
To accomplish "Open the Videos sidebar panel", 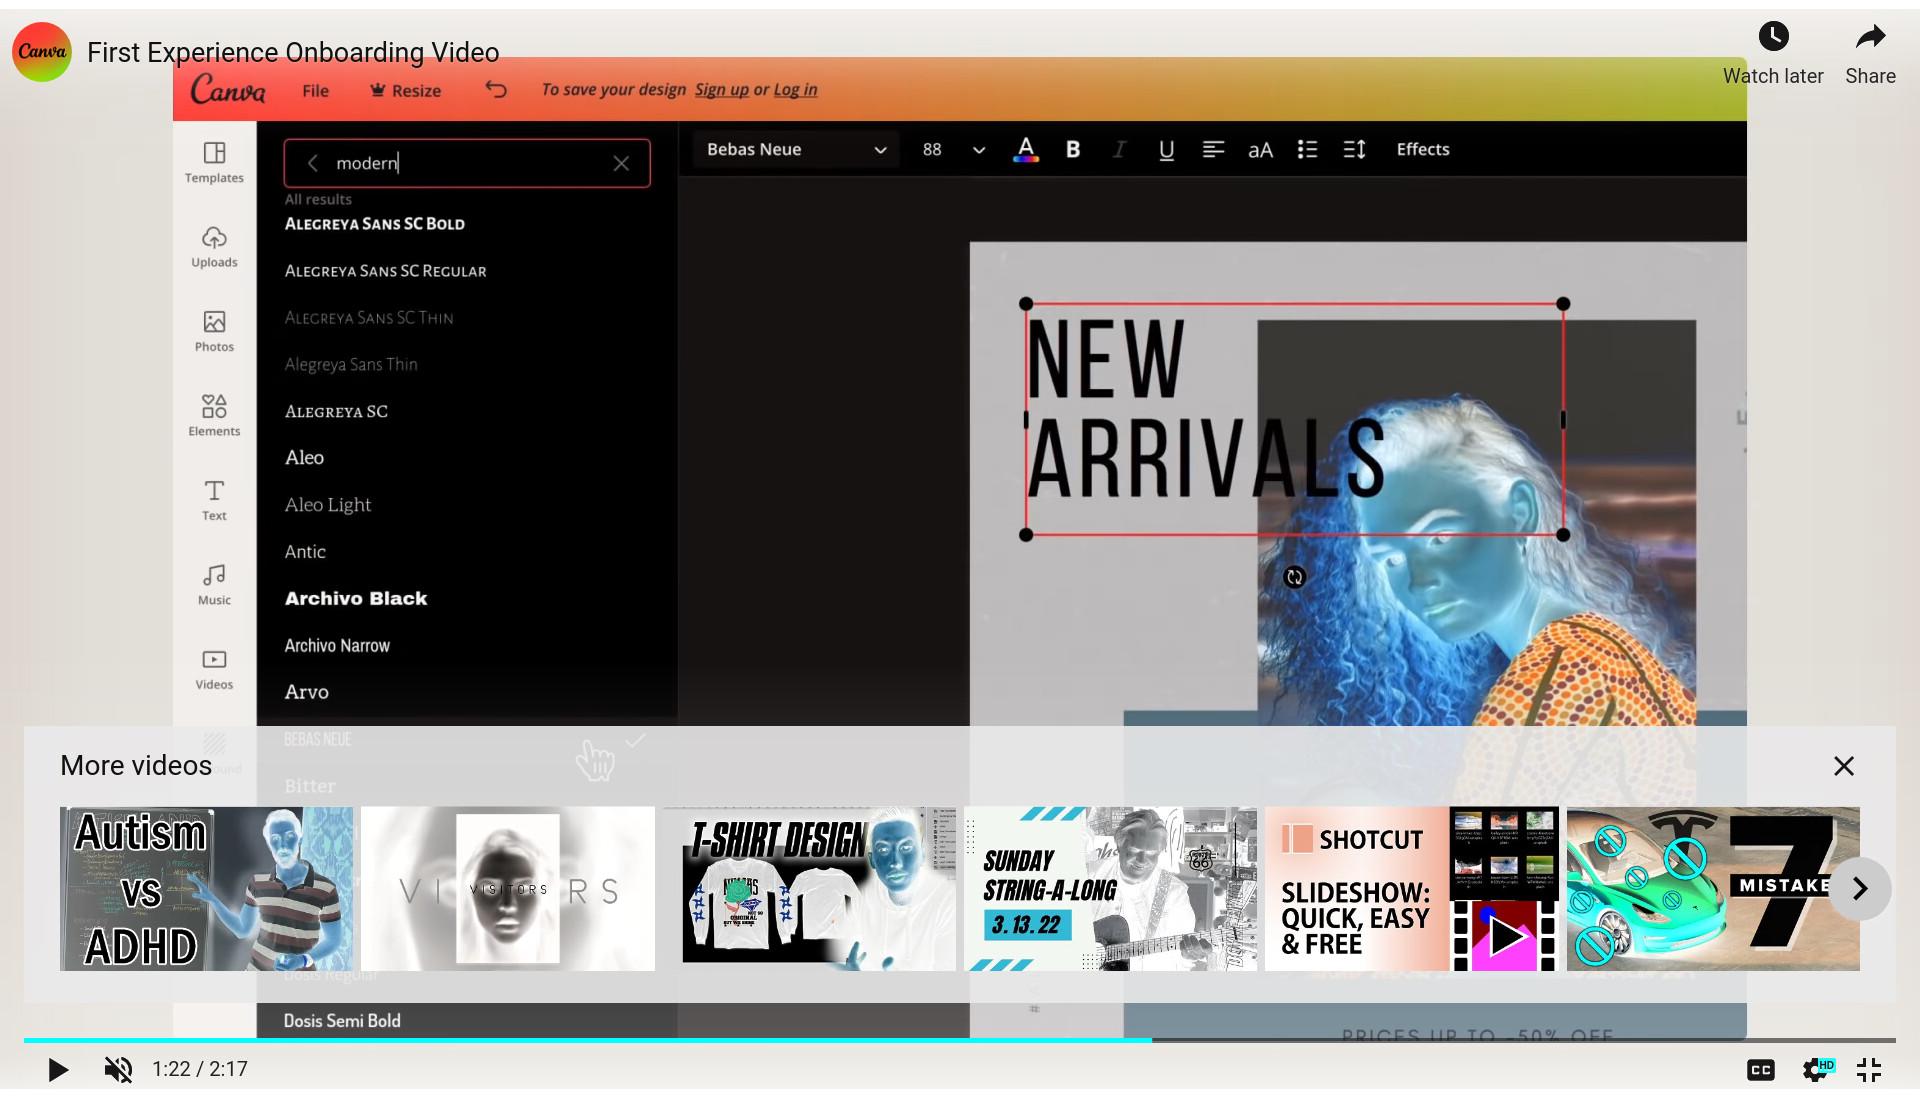I will (x=214, y=669).
